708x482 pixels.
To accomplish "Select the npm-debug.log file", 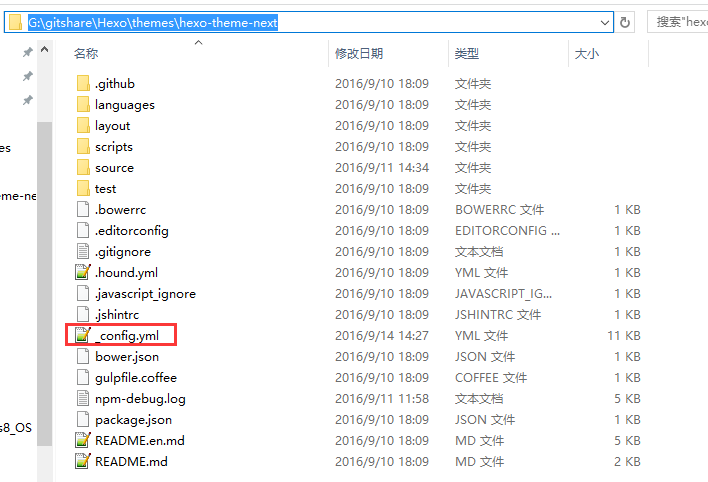I will 140,399.
